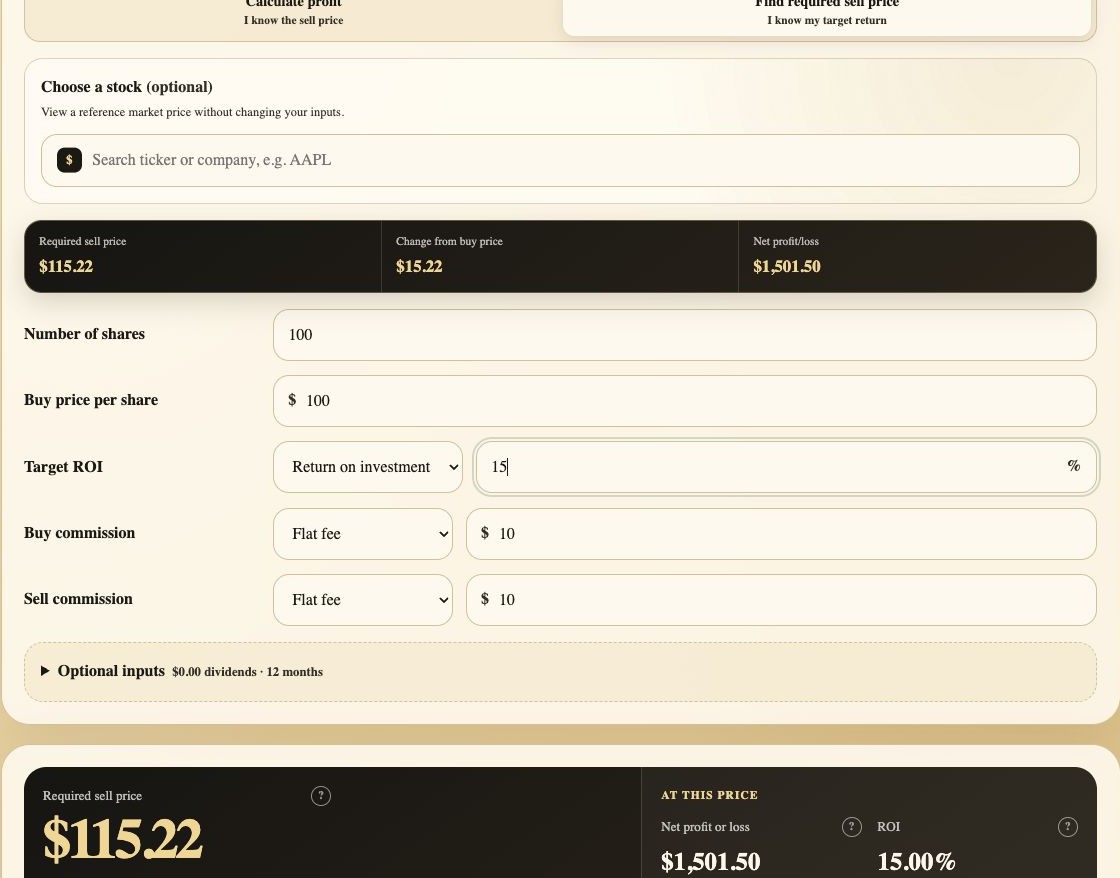Open help icon next to ROI result
This screenshot has height=878, width=1120.
1067,827
